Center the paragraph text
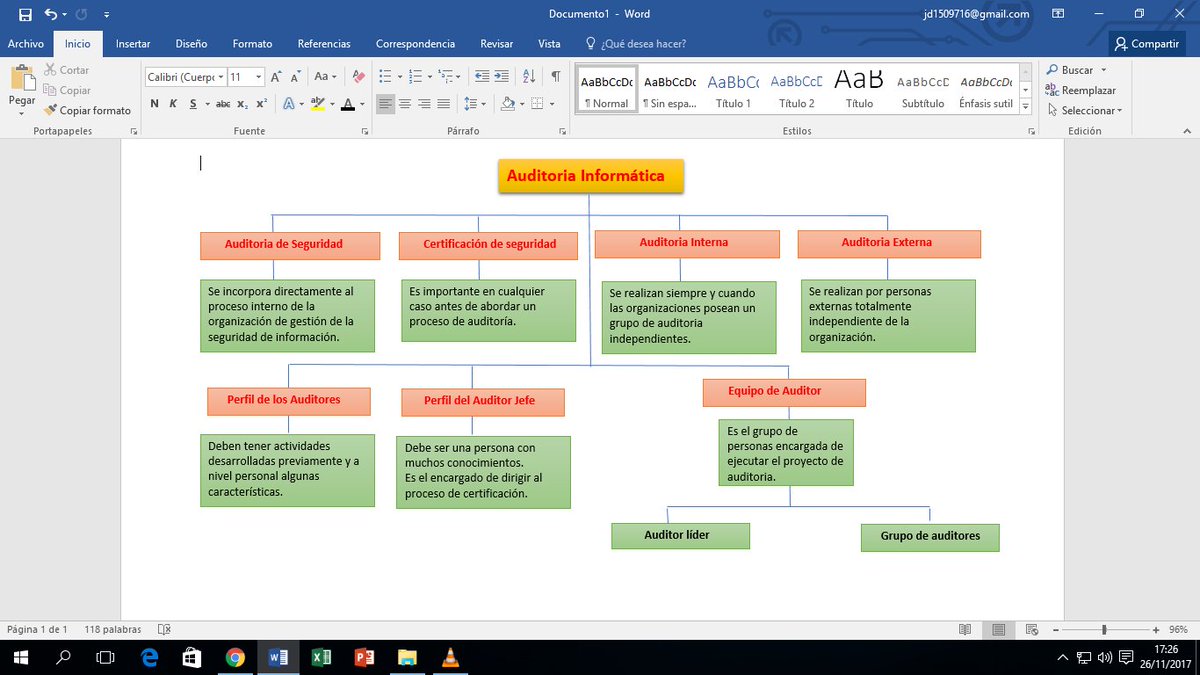1200x675 pixels. point(405,103)
